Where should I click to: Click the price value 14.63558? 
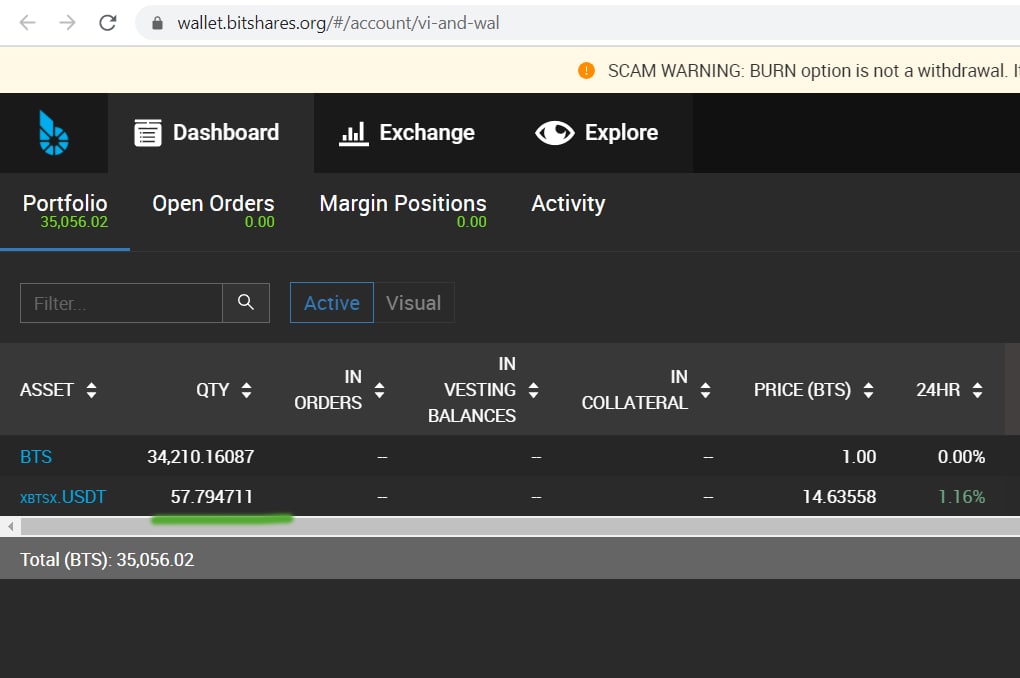[839, 497]
